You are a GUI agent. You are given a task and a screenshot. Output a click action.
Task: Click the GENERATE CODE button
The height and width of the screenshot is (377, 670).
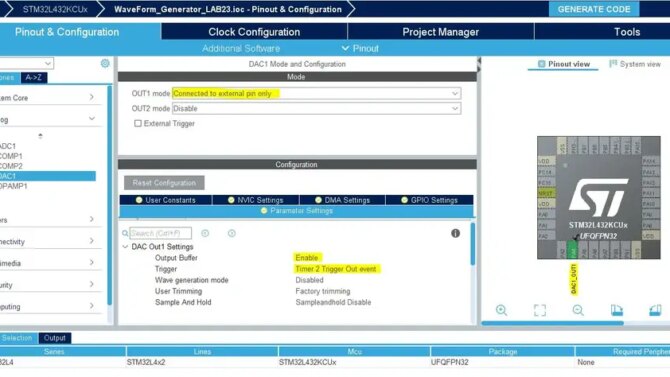coord(594,9)
